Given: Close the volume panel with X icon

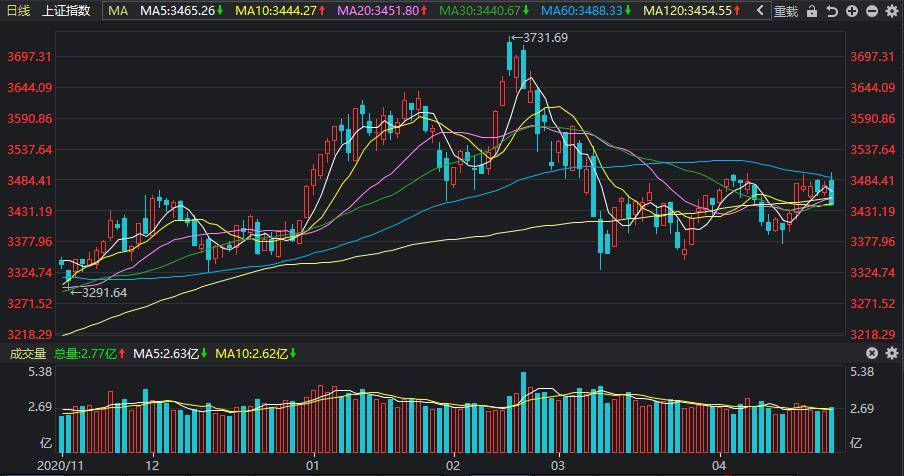Looking at the screenshot, I should [x=872, y=353].
